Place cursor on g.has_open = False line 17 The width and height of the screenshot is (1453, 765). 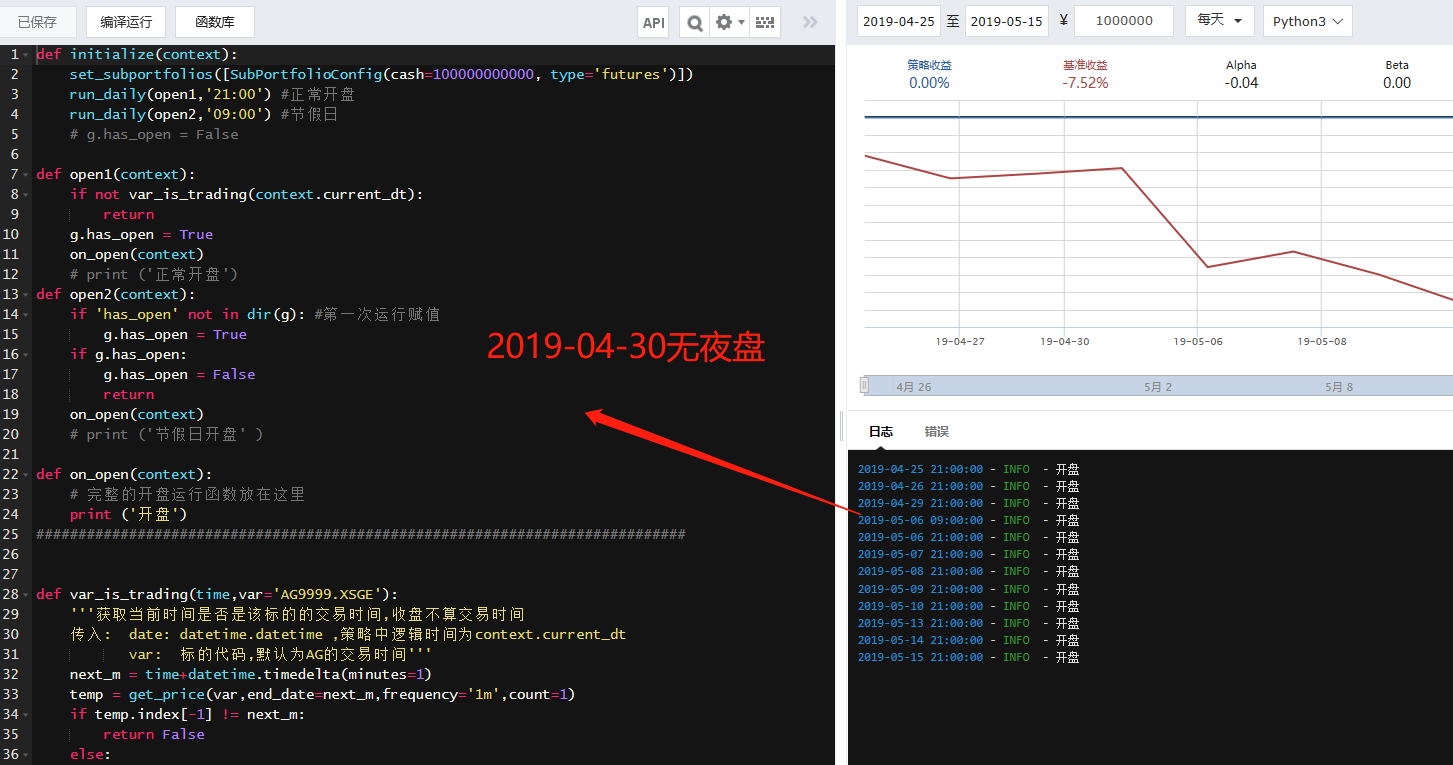point(179,374)
